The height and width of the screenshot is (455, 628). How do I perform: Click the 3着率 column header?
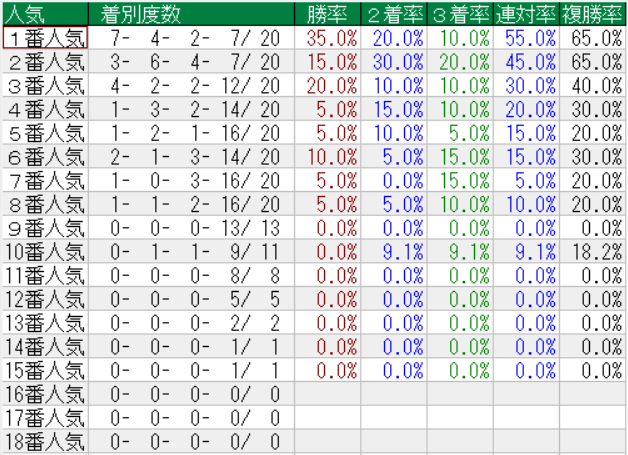[x=459, y=14]
